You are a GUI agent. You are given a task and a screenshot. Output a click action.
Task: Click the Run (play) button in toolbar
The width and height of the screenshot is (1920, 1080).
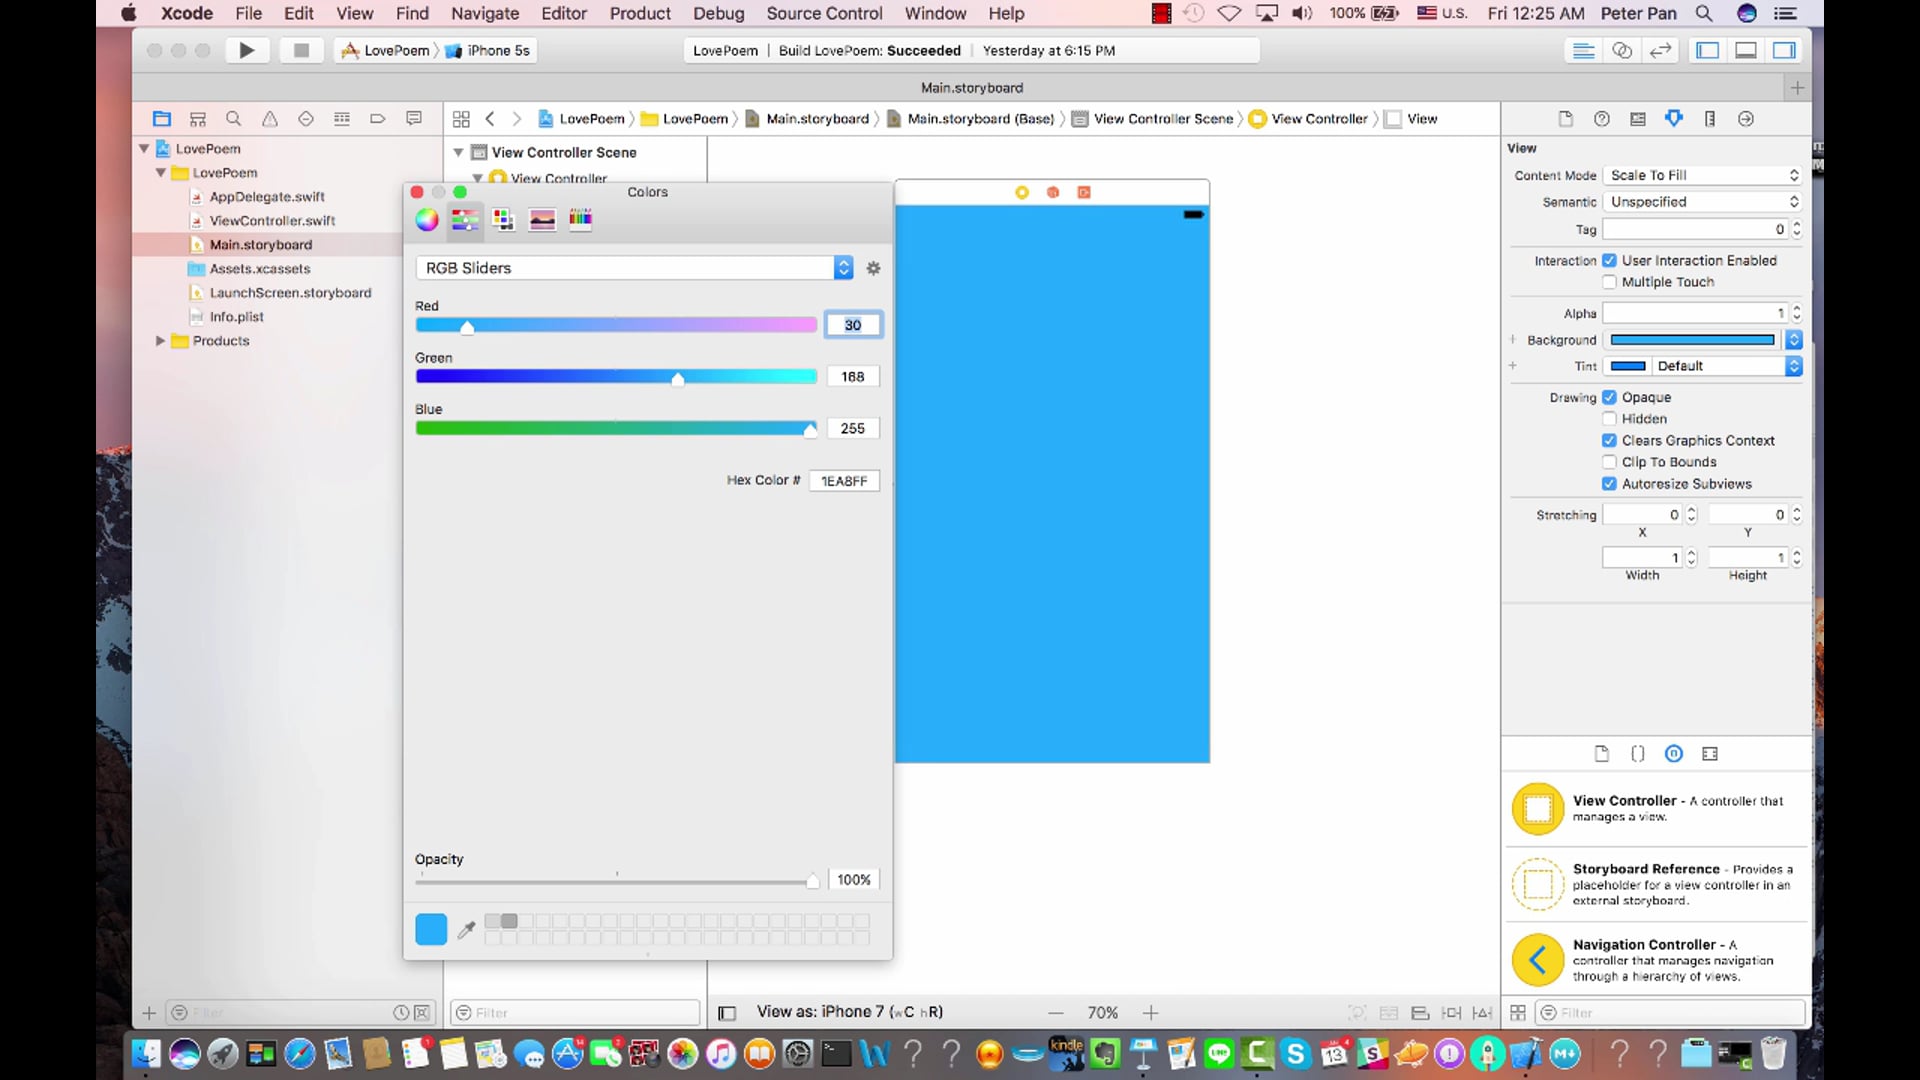tap(246, 50)
